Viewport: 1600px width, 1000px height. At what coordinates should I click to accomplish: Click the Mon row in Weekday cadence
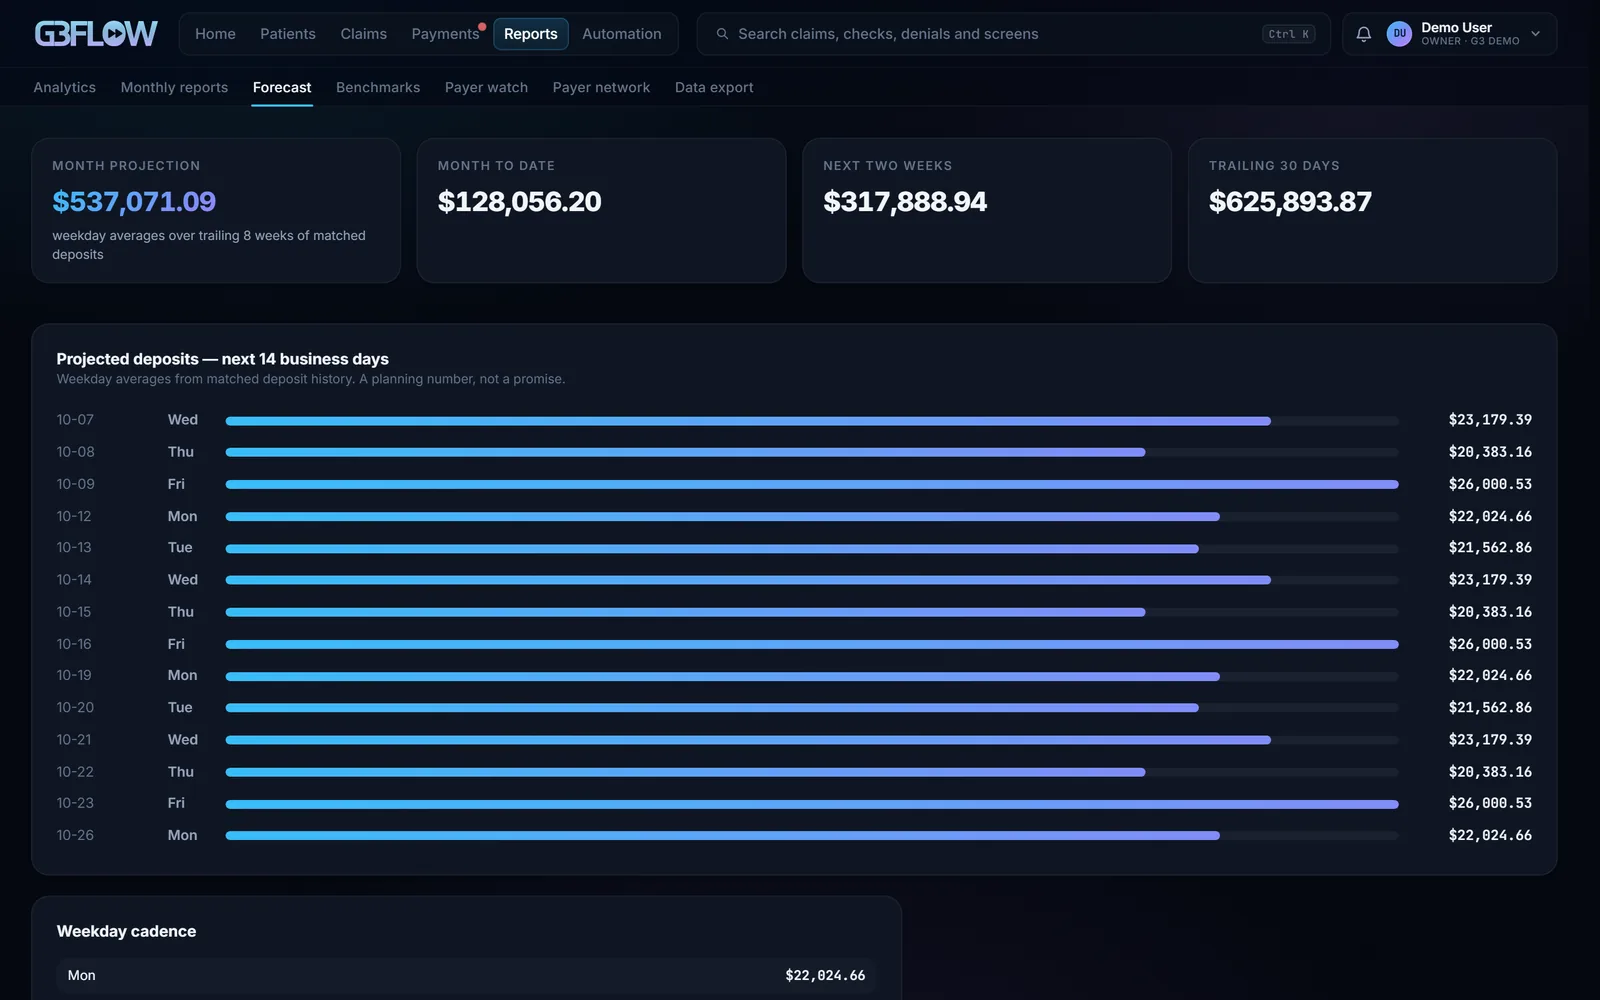coord(466,975)
